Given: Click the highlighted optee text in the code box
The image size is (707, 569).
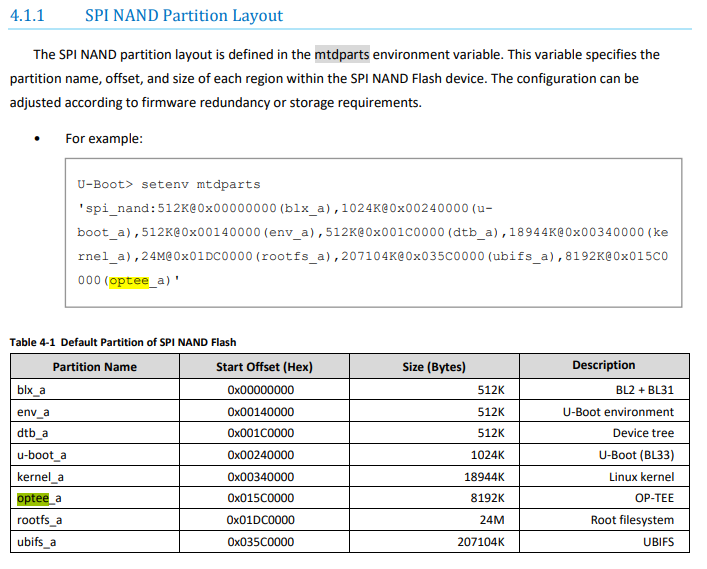Looking at the screenshot, I should coord(128,281).
